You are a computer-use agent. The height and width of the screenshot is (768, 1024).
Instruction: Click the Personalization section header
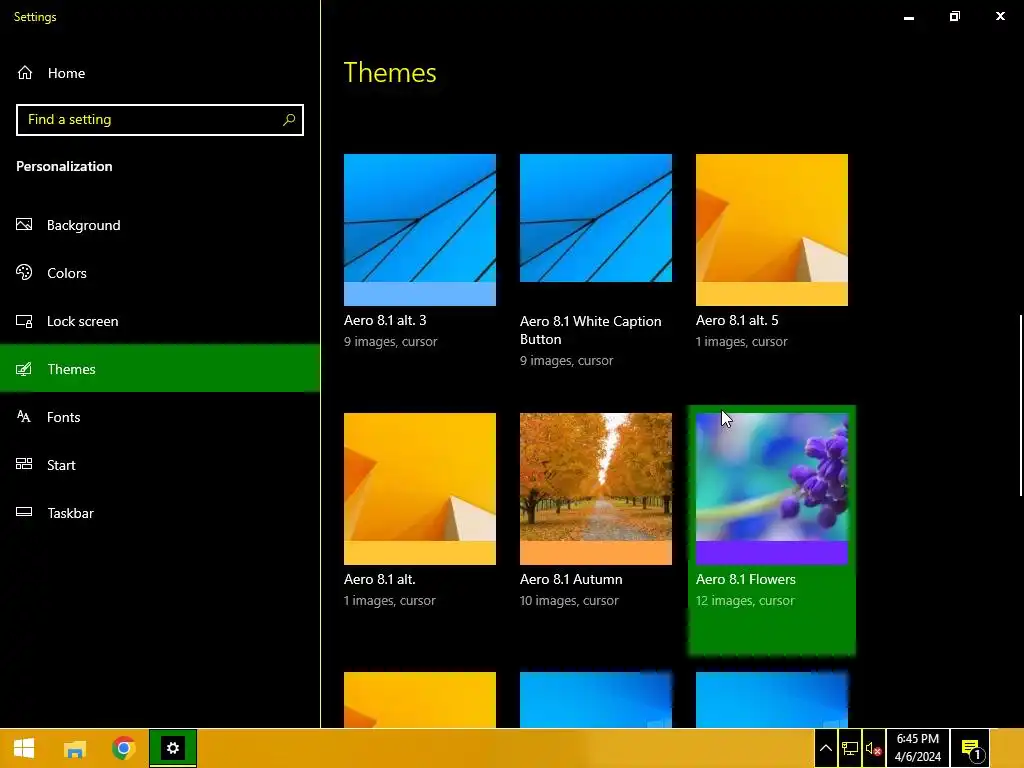(x=64, y=167)
